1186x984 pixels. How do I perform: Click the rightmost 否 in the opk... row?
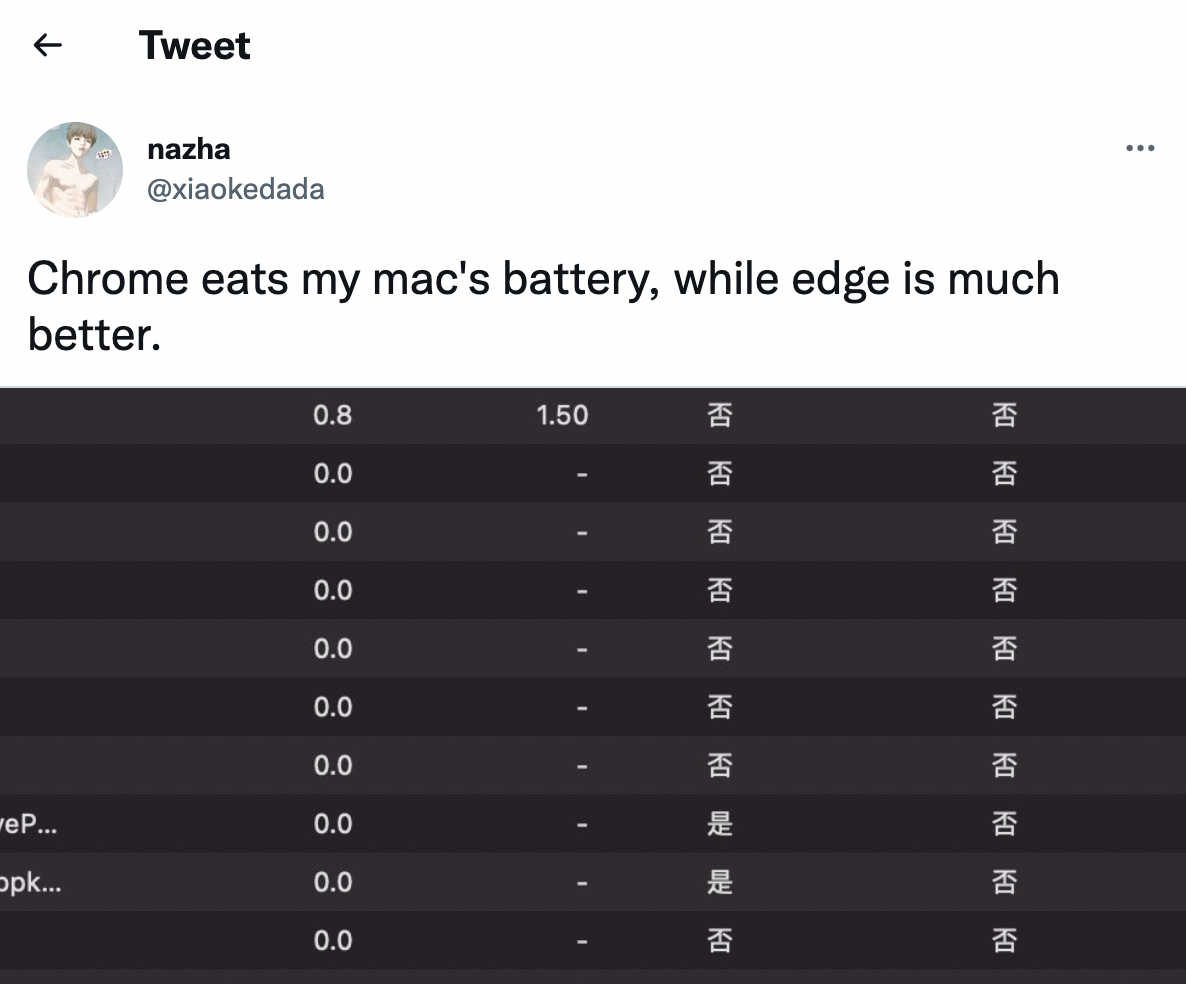click(1004, 882)
